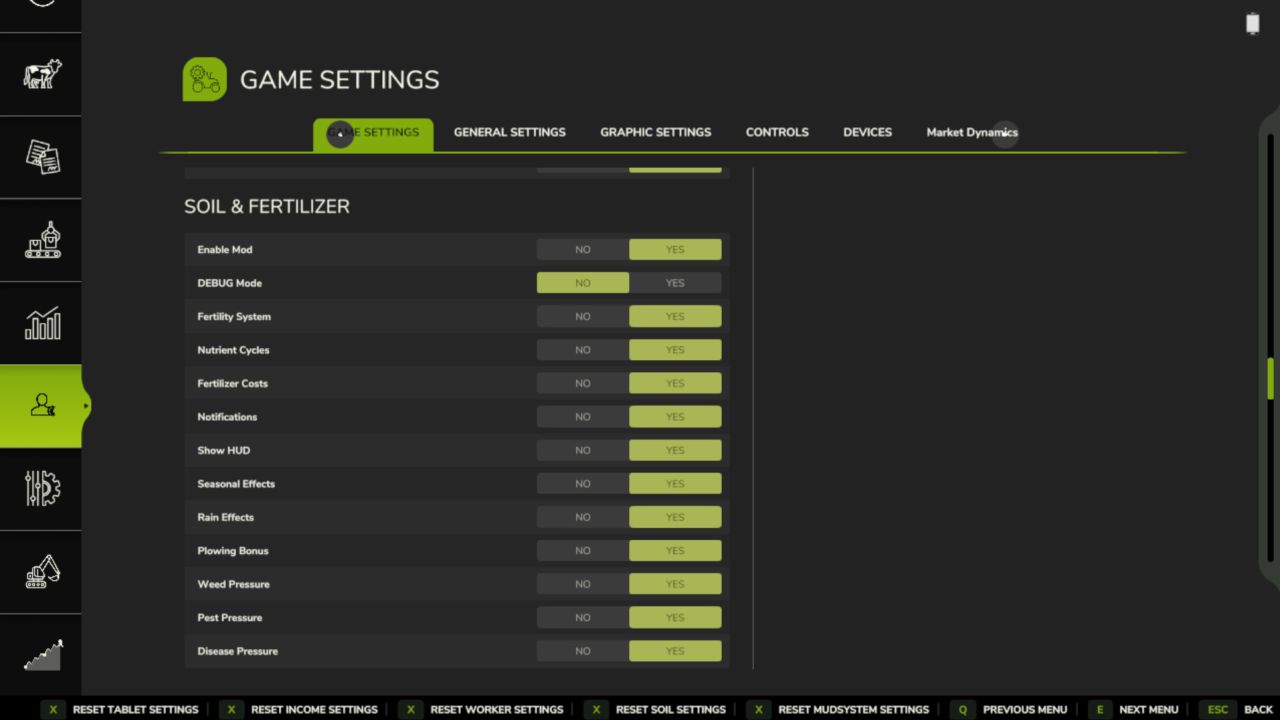Open the cow animals sidebar icon
1280x720 pixels.
tap(42, 74)
